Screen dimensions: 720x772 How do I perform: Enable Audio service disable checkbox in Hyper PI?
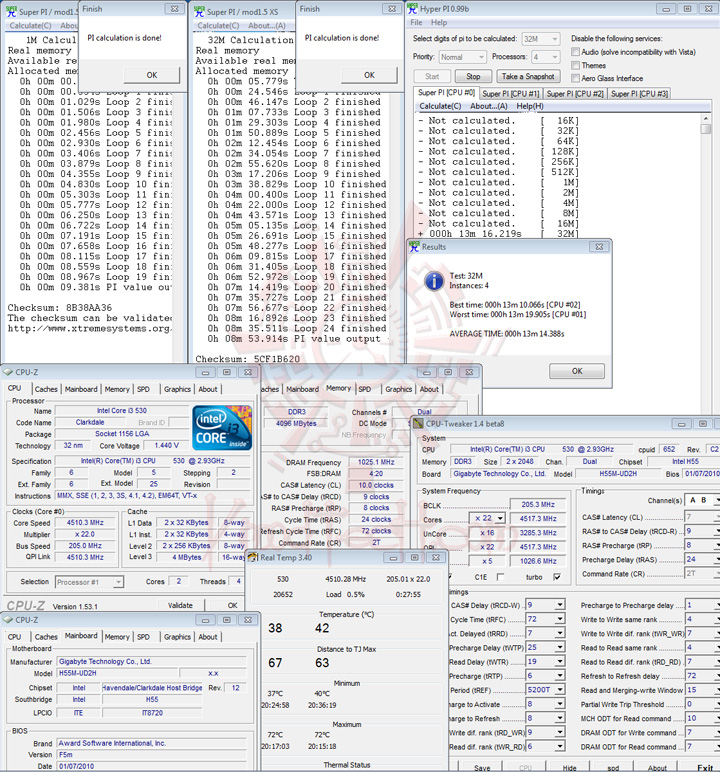pos(575,52)
